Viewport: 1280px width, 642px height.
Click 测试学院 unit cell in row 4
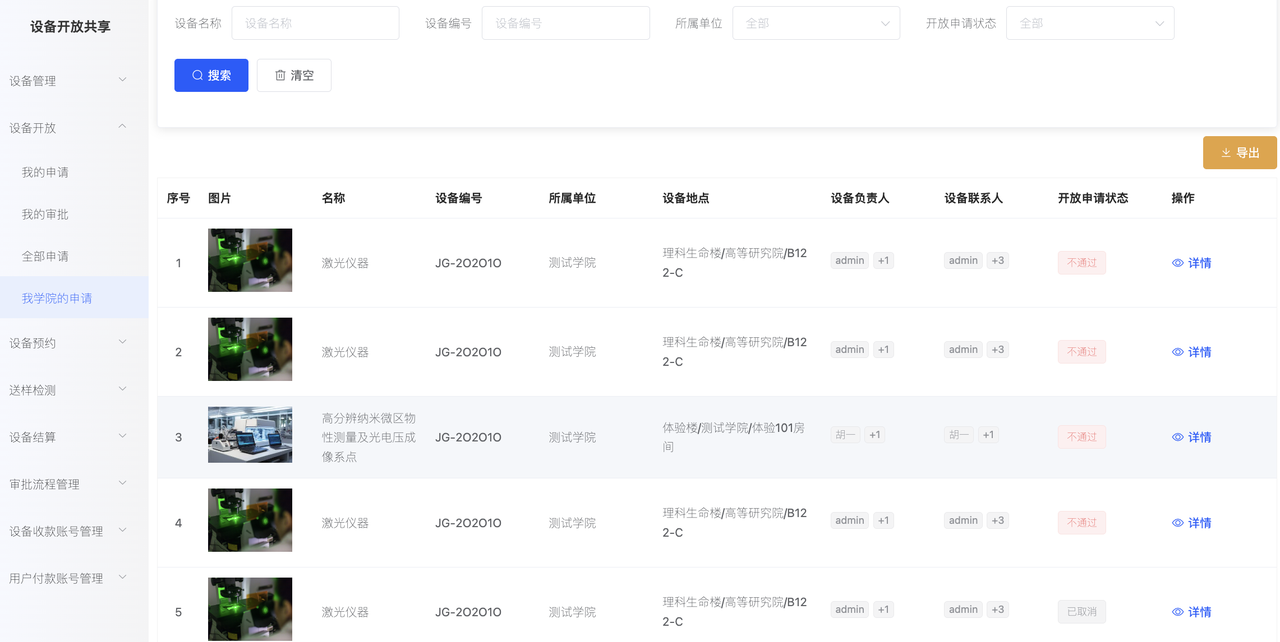(572, 523)
